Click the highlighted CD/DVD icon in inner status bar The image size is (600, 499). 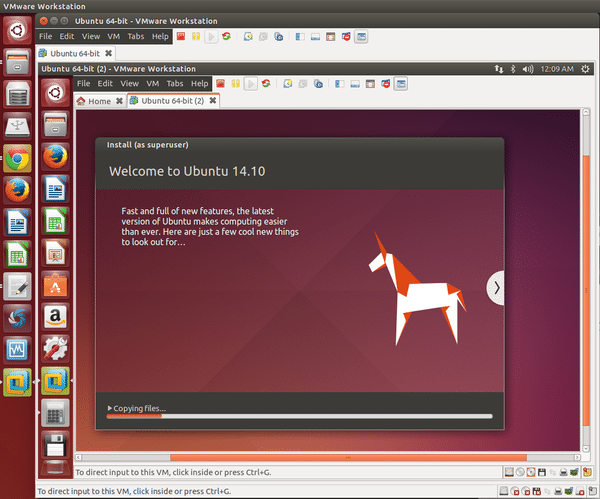531,472
